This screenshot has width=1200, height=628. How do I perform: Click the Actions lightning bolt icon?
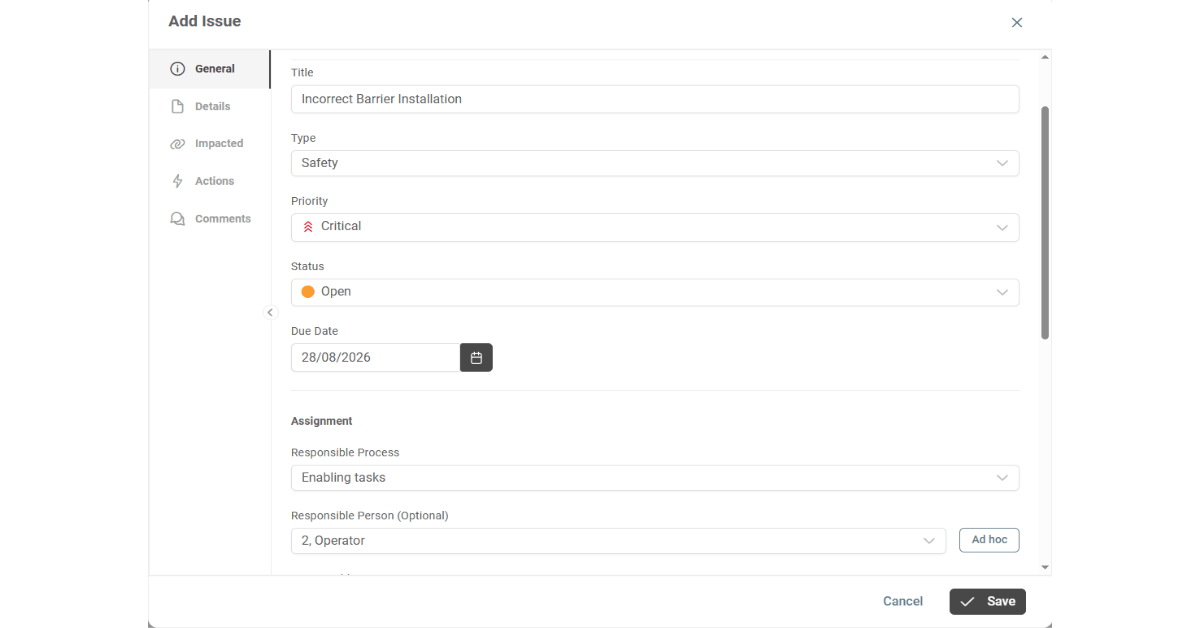178,181
